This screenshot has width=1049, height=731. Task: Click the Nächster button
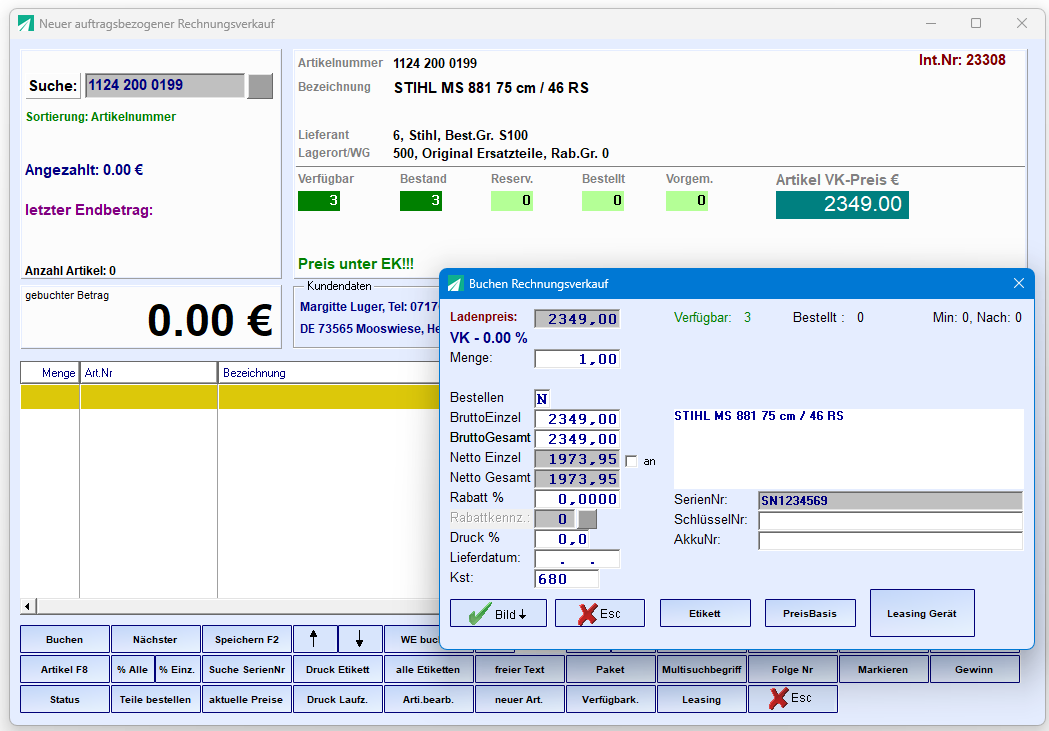click(x=155, y=639)
